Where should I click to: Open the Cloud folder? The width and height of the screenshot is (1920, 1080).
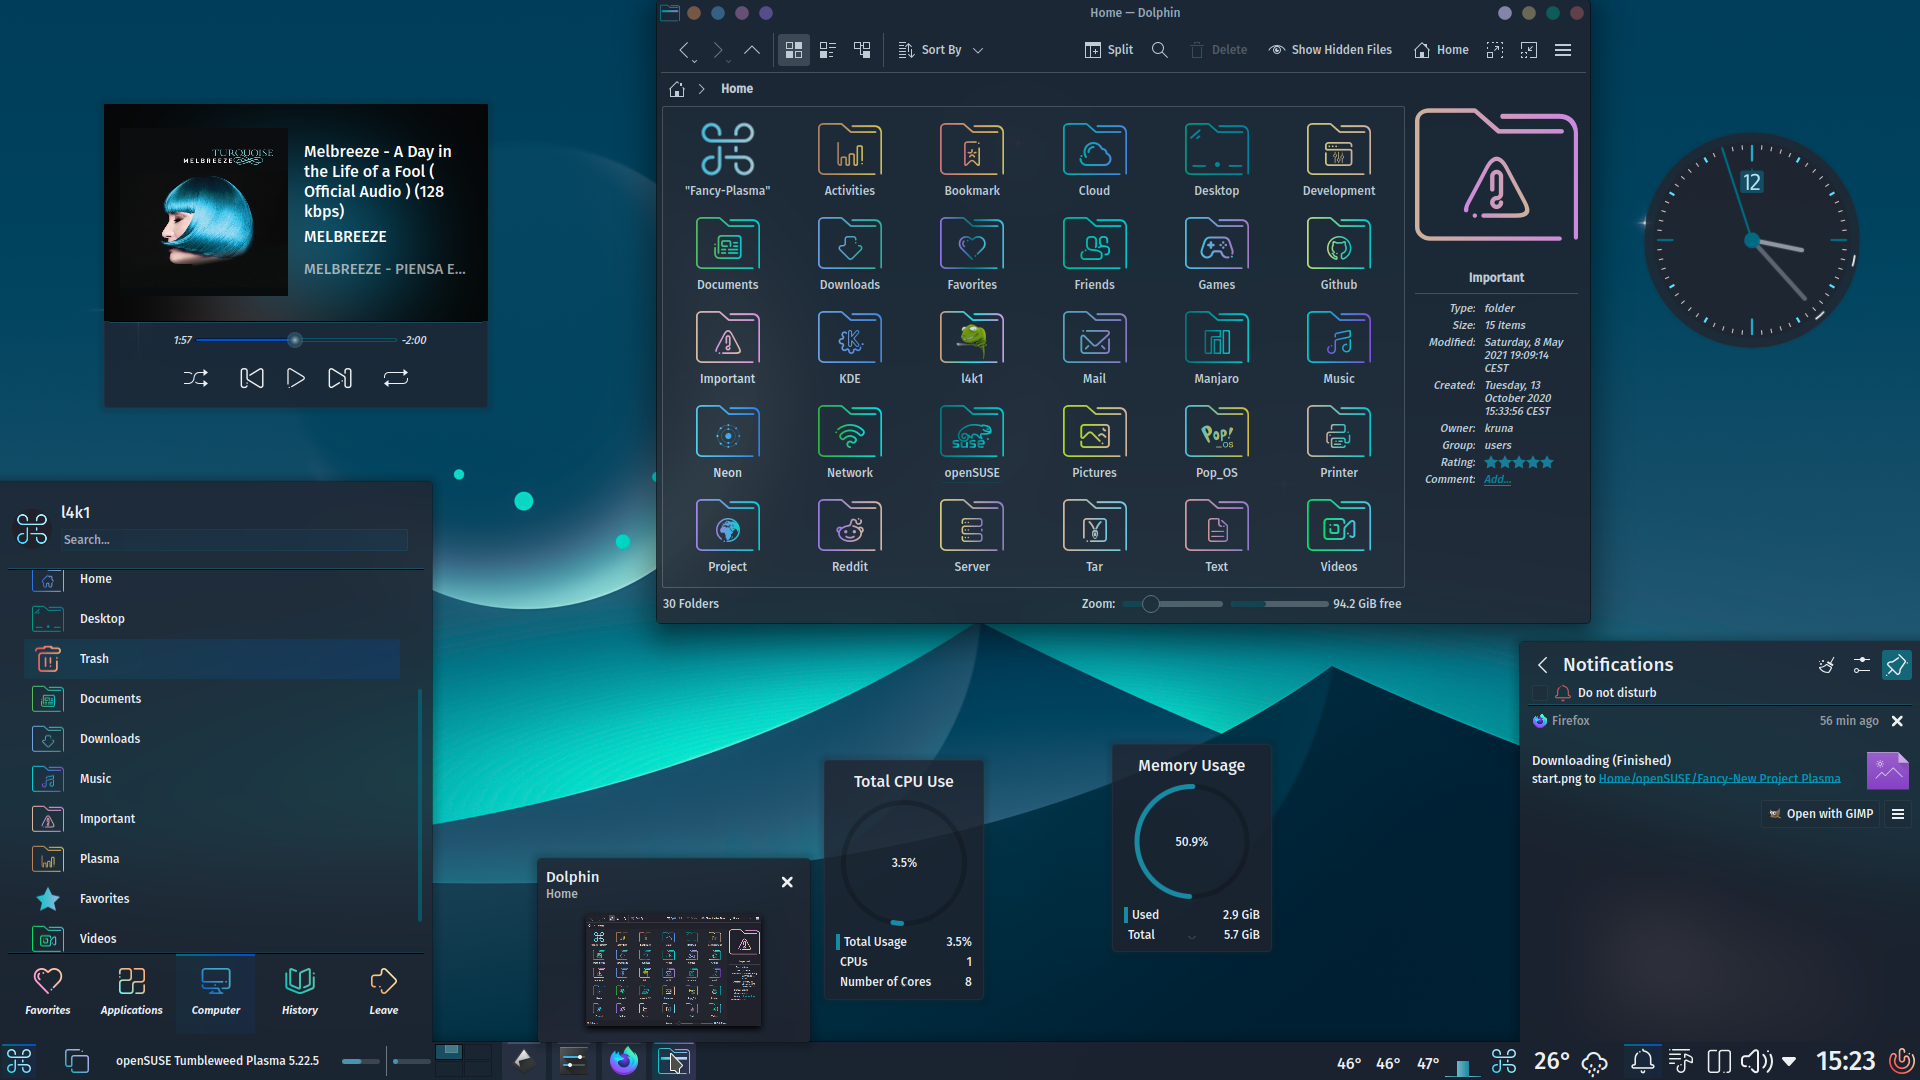[1094, 160]
